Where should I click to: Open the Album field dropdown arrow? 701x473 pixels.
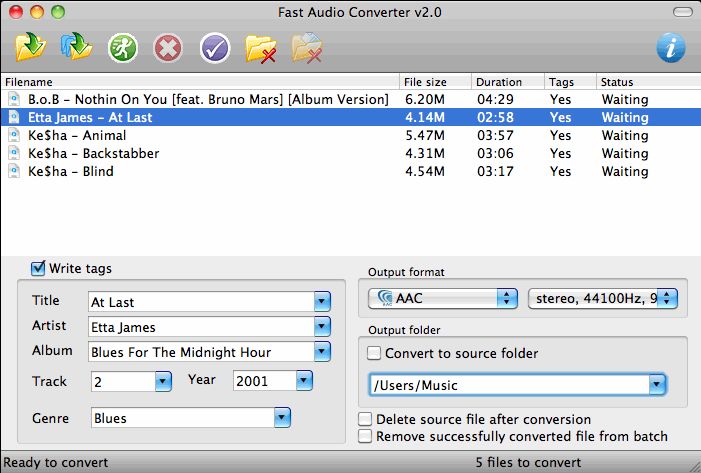(322, 352)
